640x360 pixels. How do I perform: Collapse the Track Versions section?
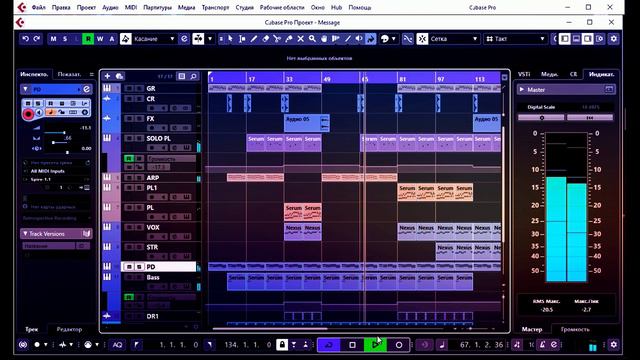(x=25, y=234)
